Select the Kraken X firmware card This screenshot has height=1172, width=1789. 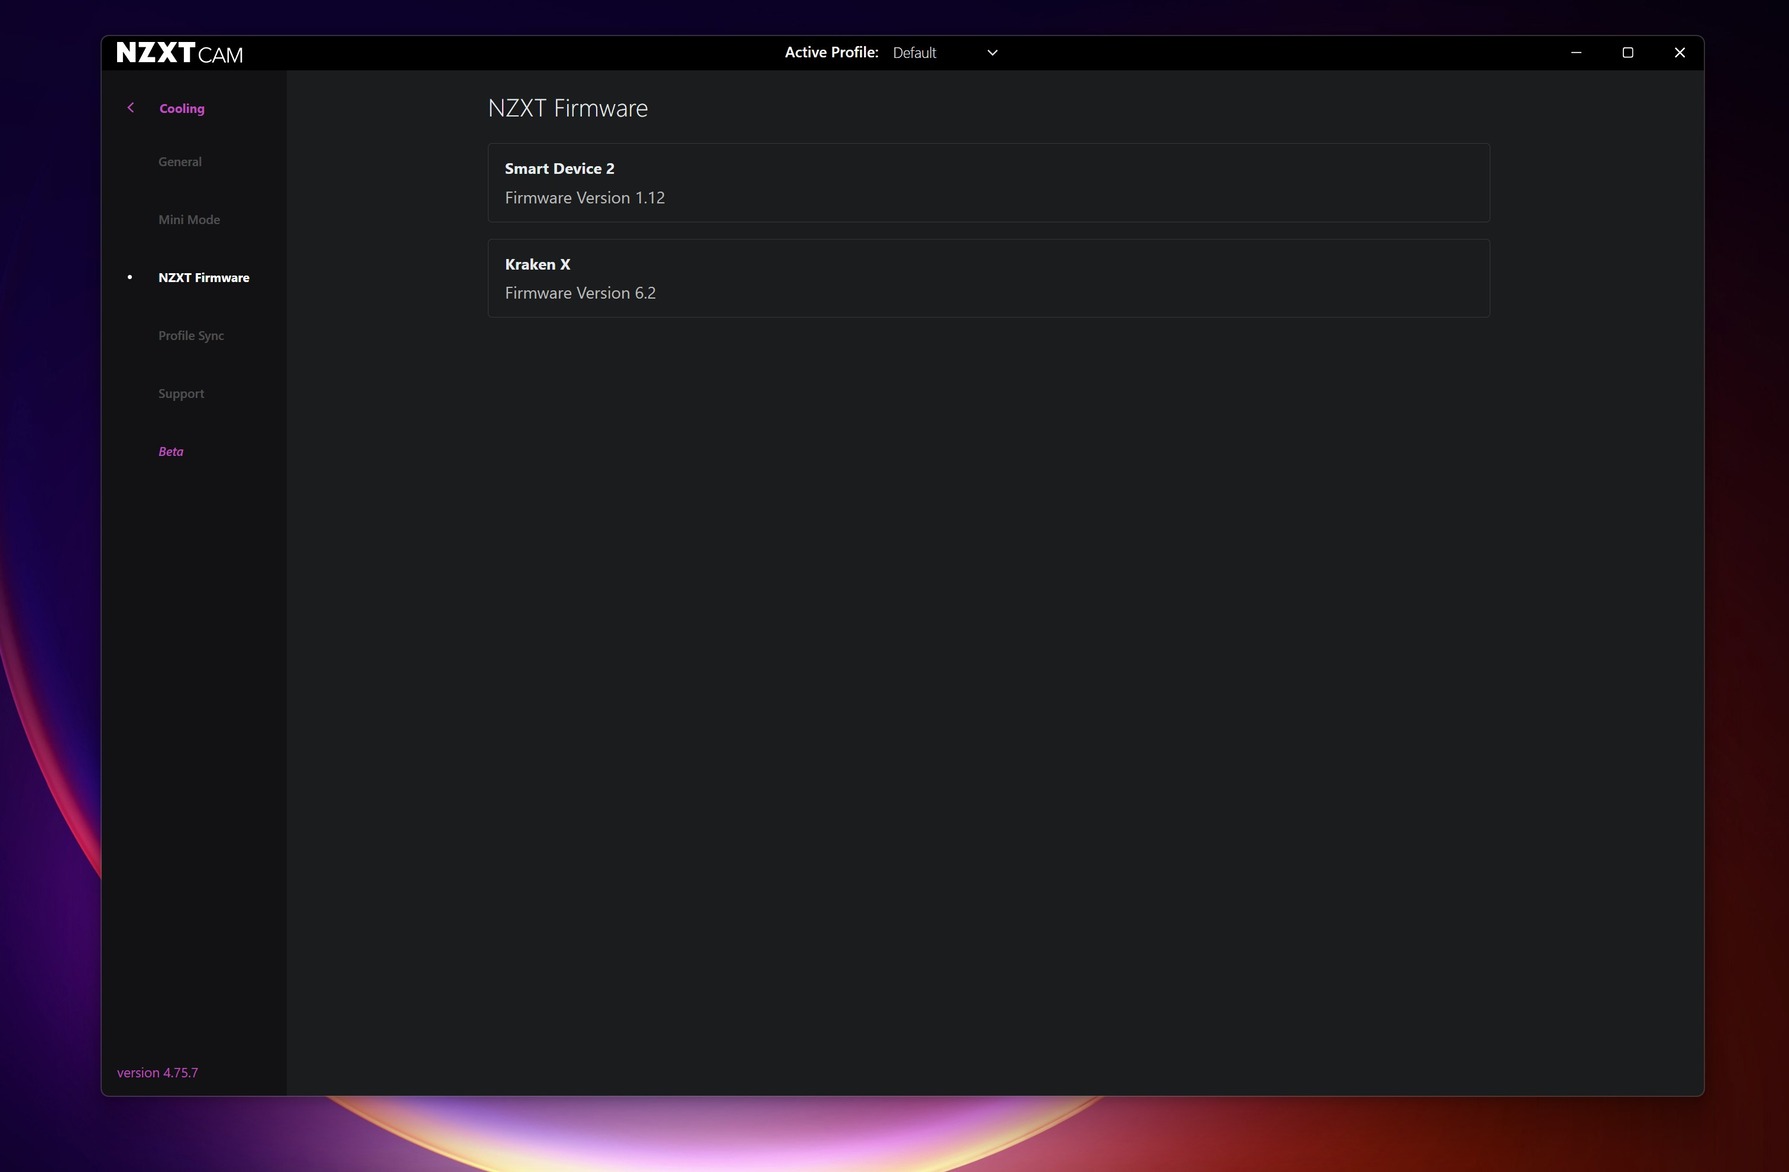pos(989,278)
